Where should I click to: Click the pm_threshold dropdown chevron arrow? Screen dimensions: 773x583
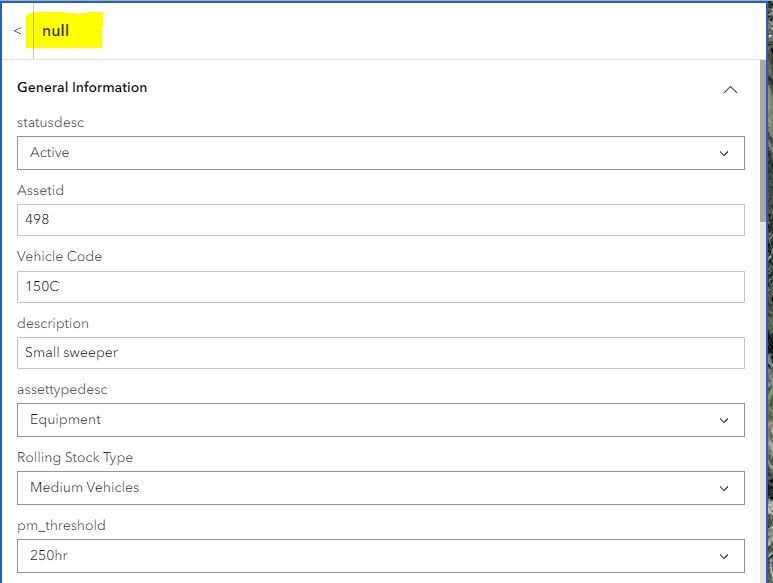point(724,556)
